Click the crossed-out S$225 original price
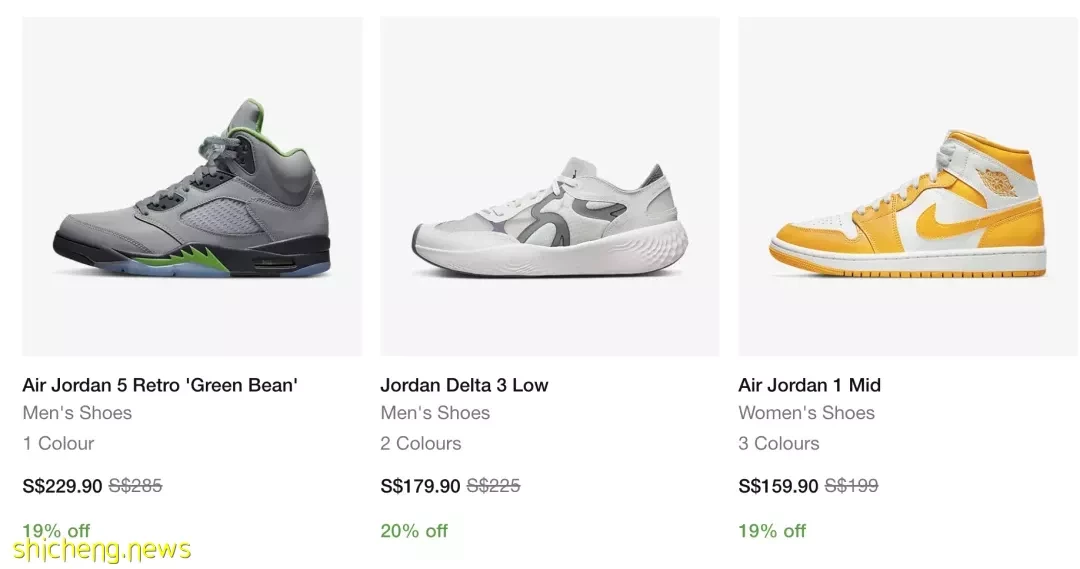This screenshot has height=569, width=1080. pyautogui.click(x=494, y=486)
